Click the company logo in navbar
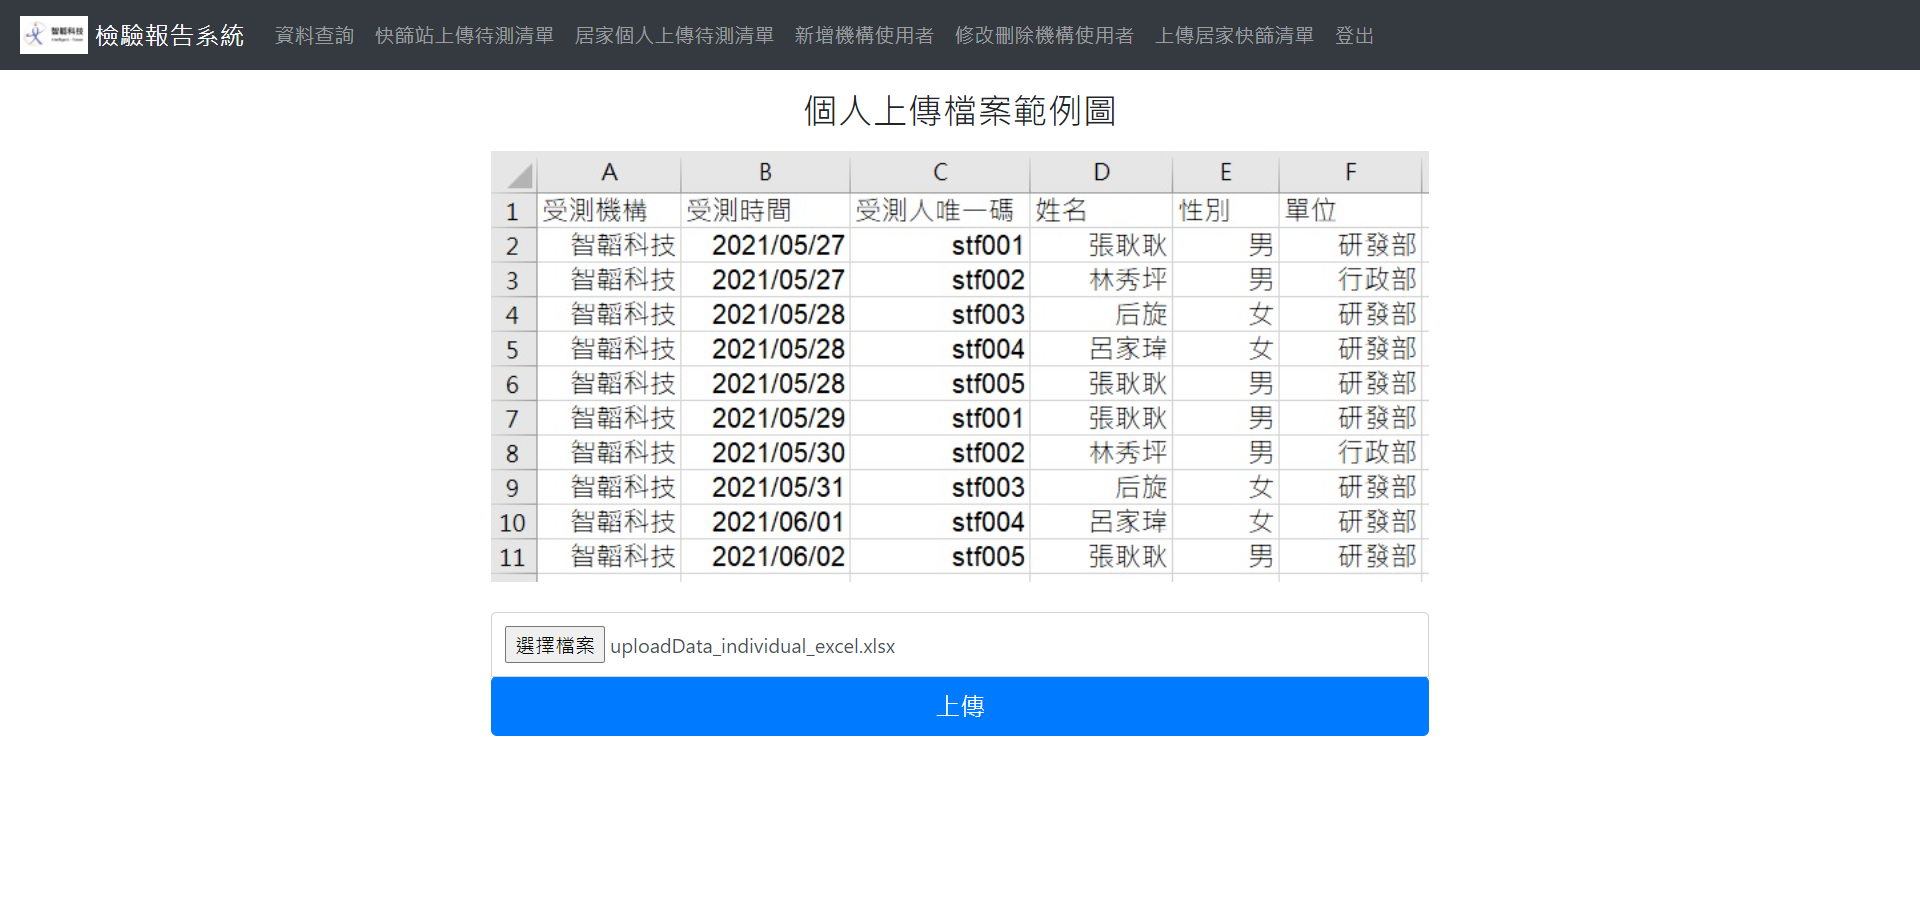1920x902 pixels. point(54,35)
